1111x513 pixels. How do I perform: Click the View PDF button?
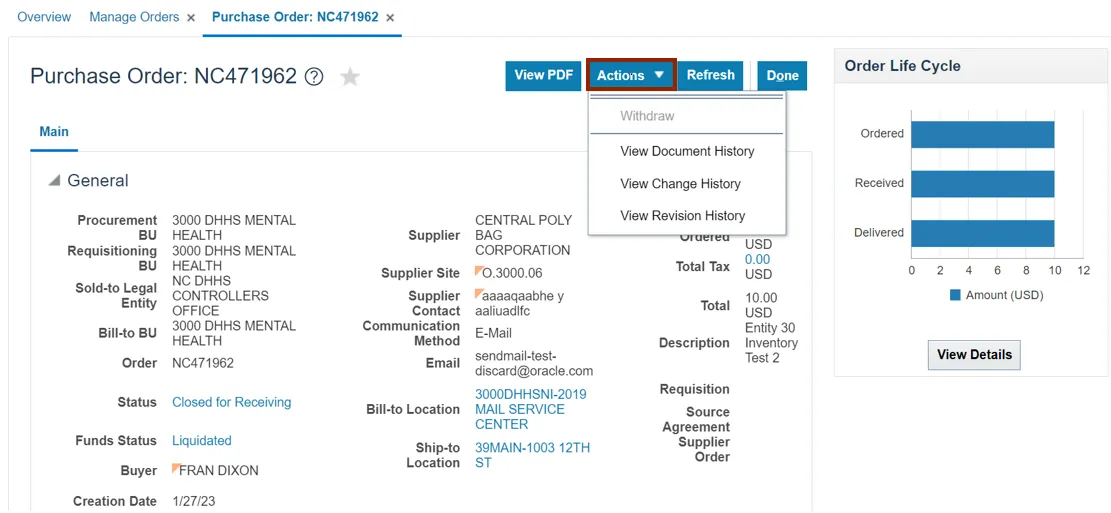pos(543,75)
